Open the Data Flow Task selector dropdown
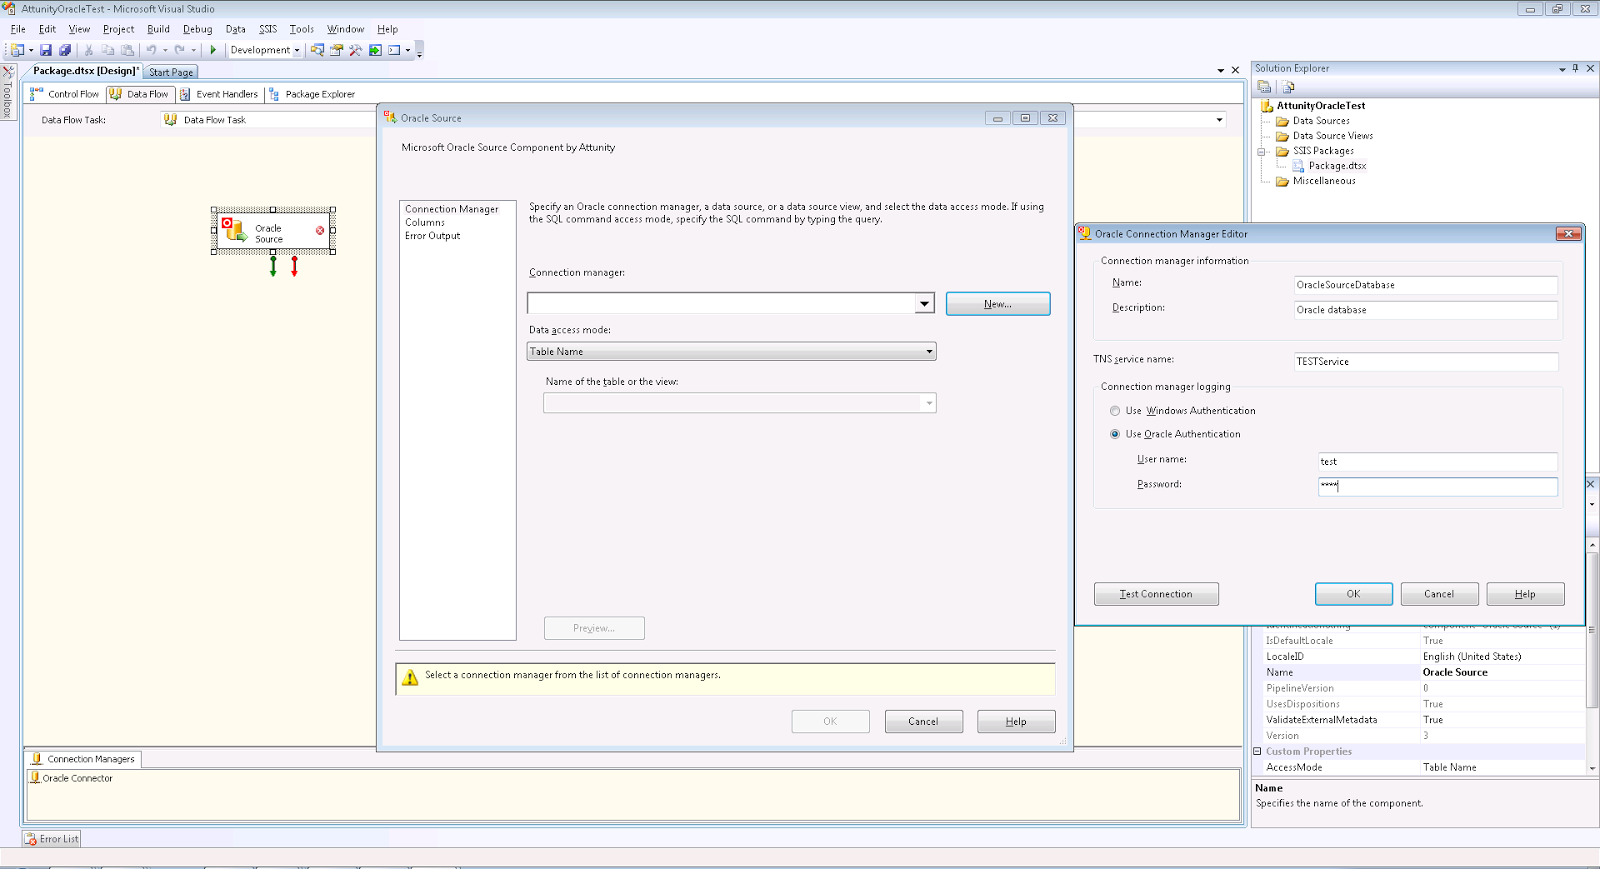The image size is (1600, 869). click(x=1219, y=120)
